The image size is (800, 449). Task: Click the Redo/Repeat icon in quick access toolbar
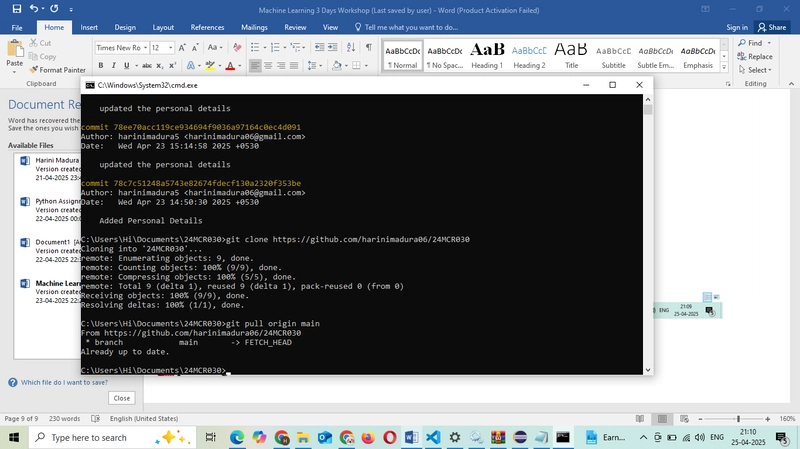(54, 9)
